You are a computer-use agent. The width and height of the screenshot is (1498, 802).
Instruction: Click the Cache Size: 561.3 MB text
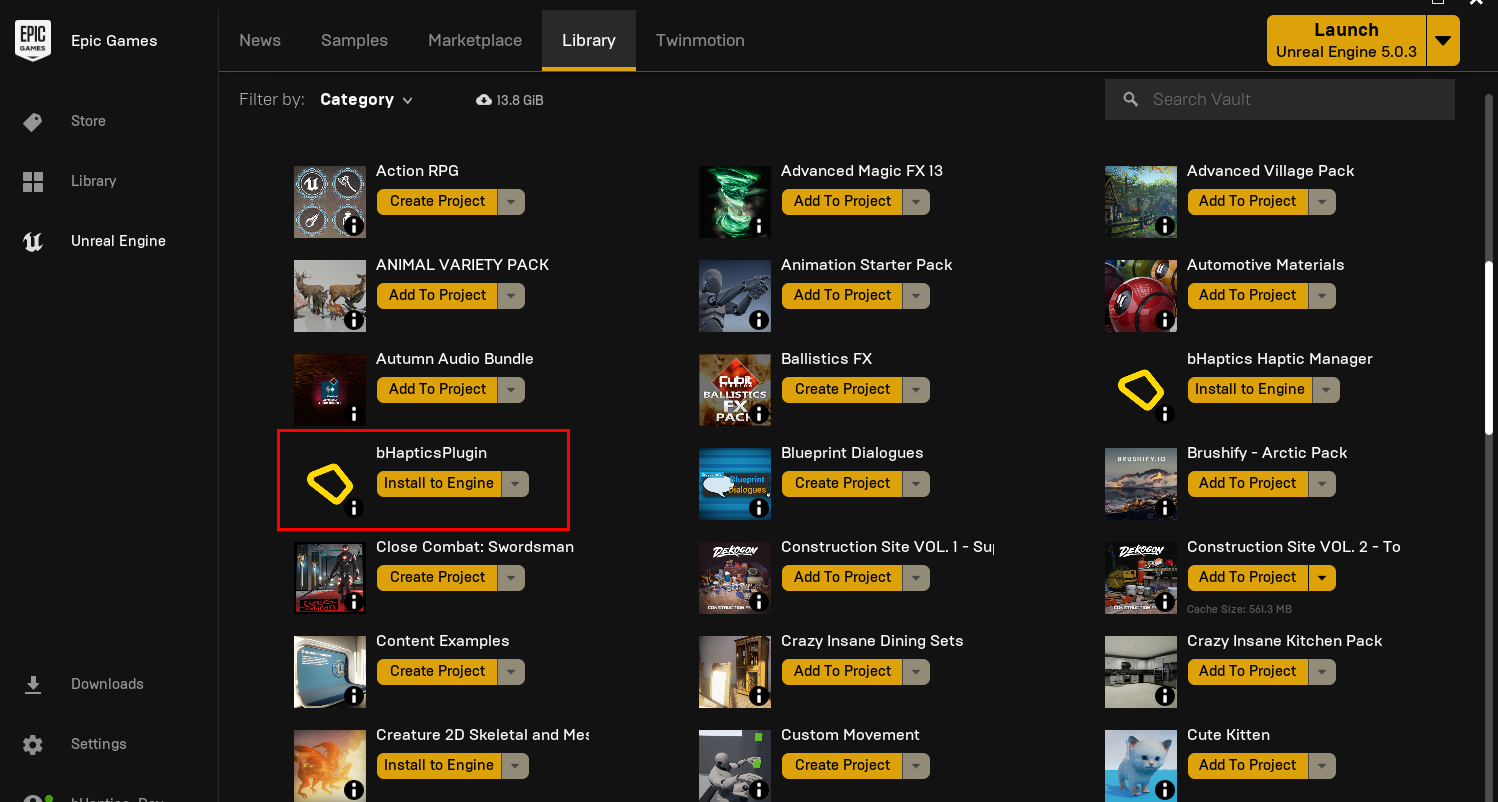pos(1240,609)
